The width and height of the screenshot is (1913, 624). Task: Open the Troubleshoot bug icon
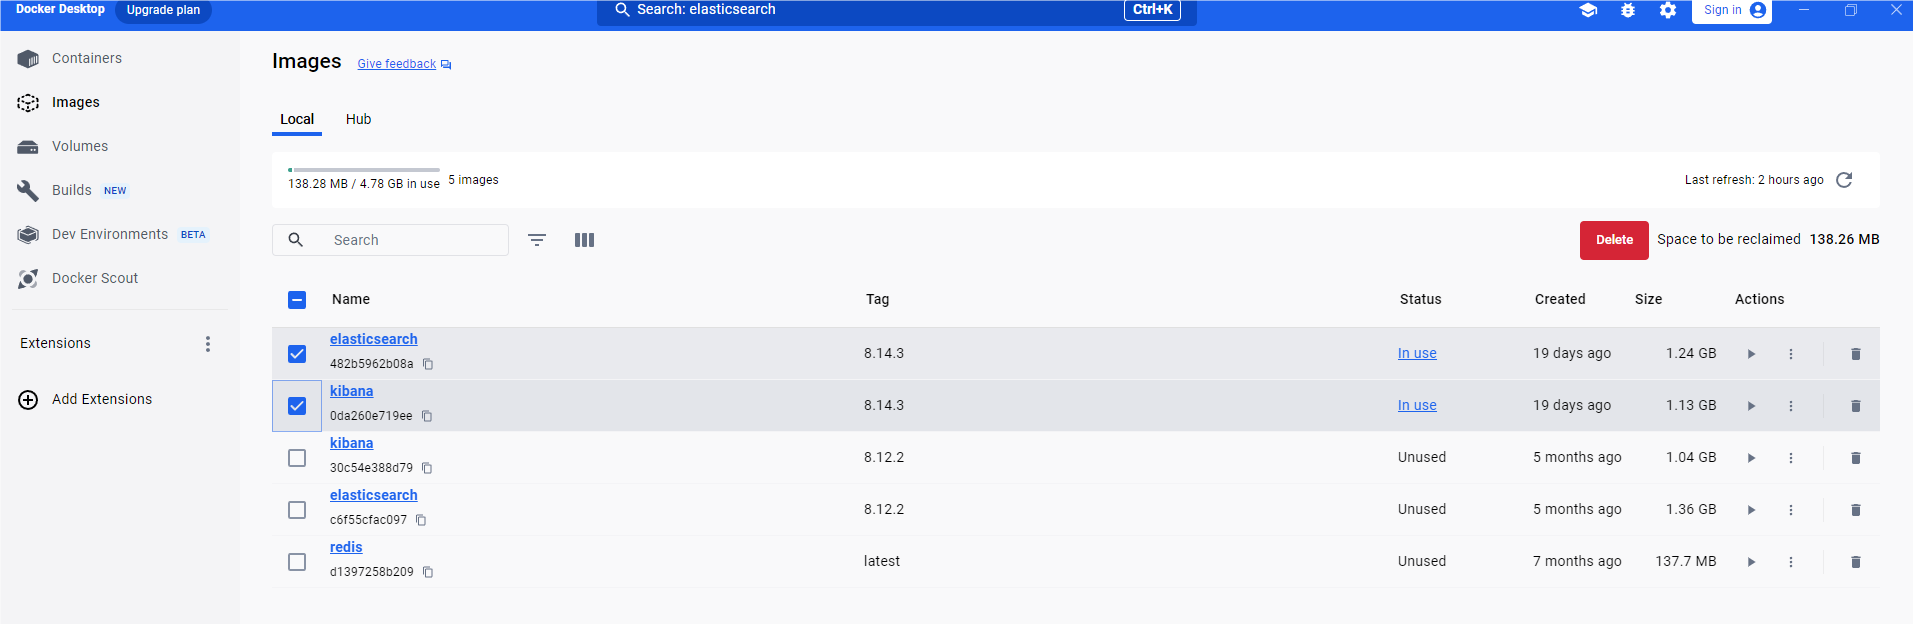click(1628, 10)
